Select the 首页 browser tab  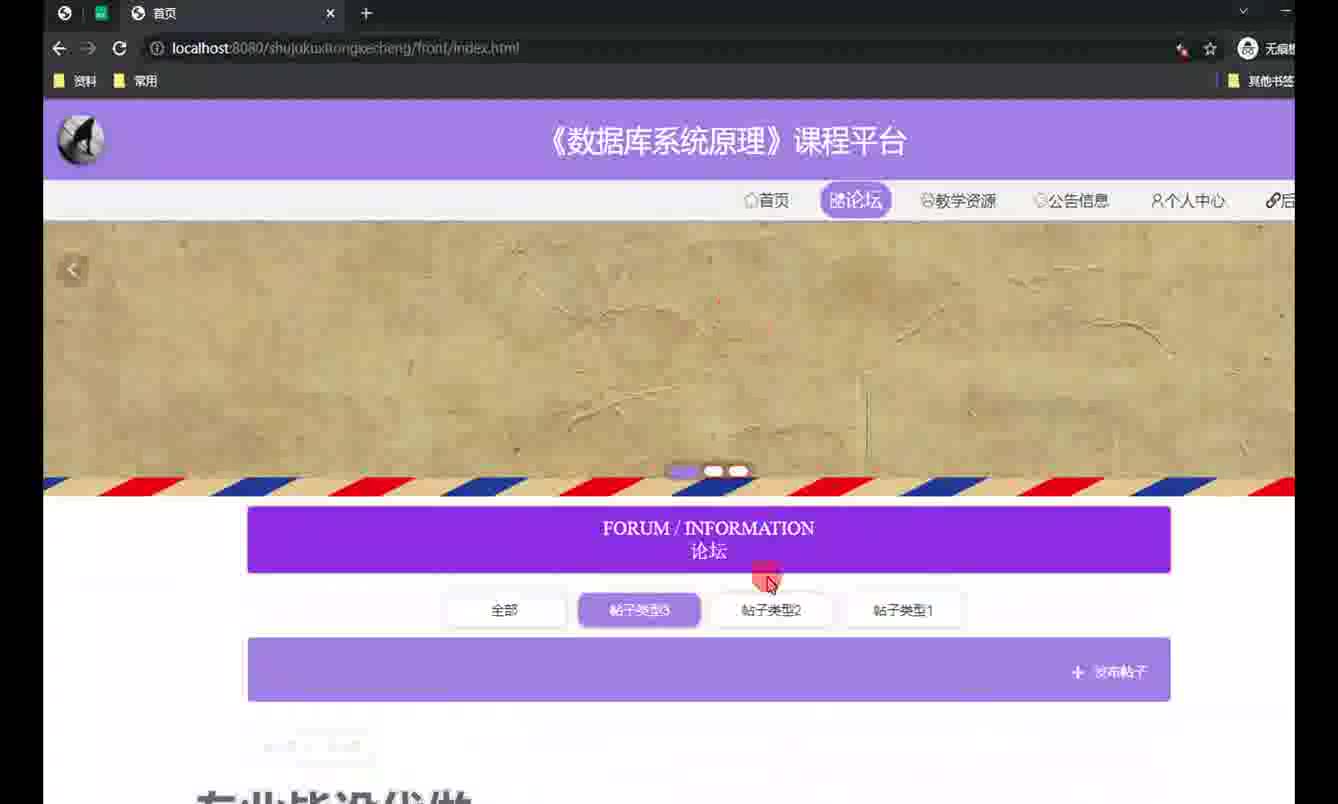click(x=232, y=14)
